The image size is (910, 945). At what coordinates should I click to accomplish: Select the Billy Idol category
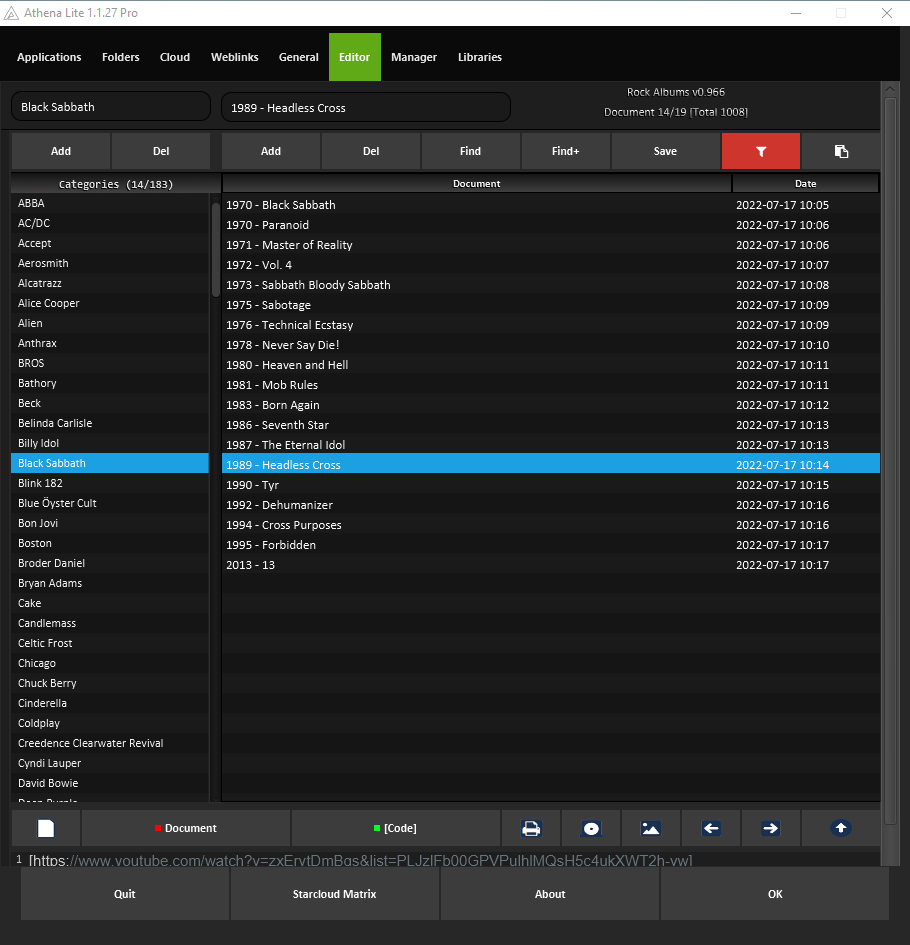[110, 443]
